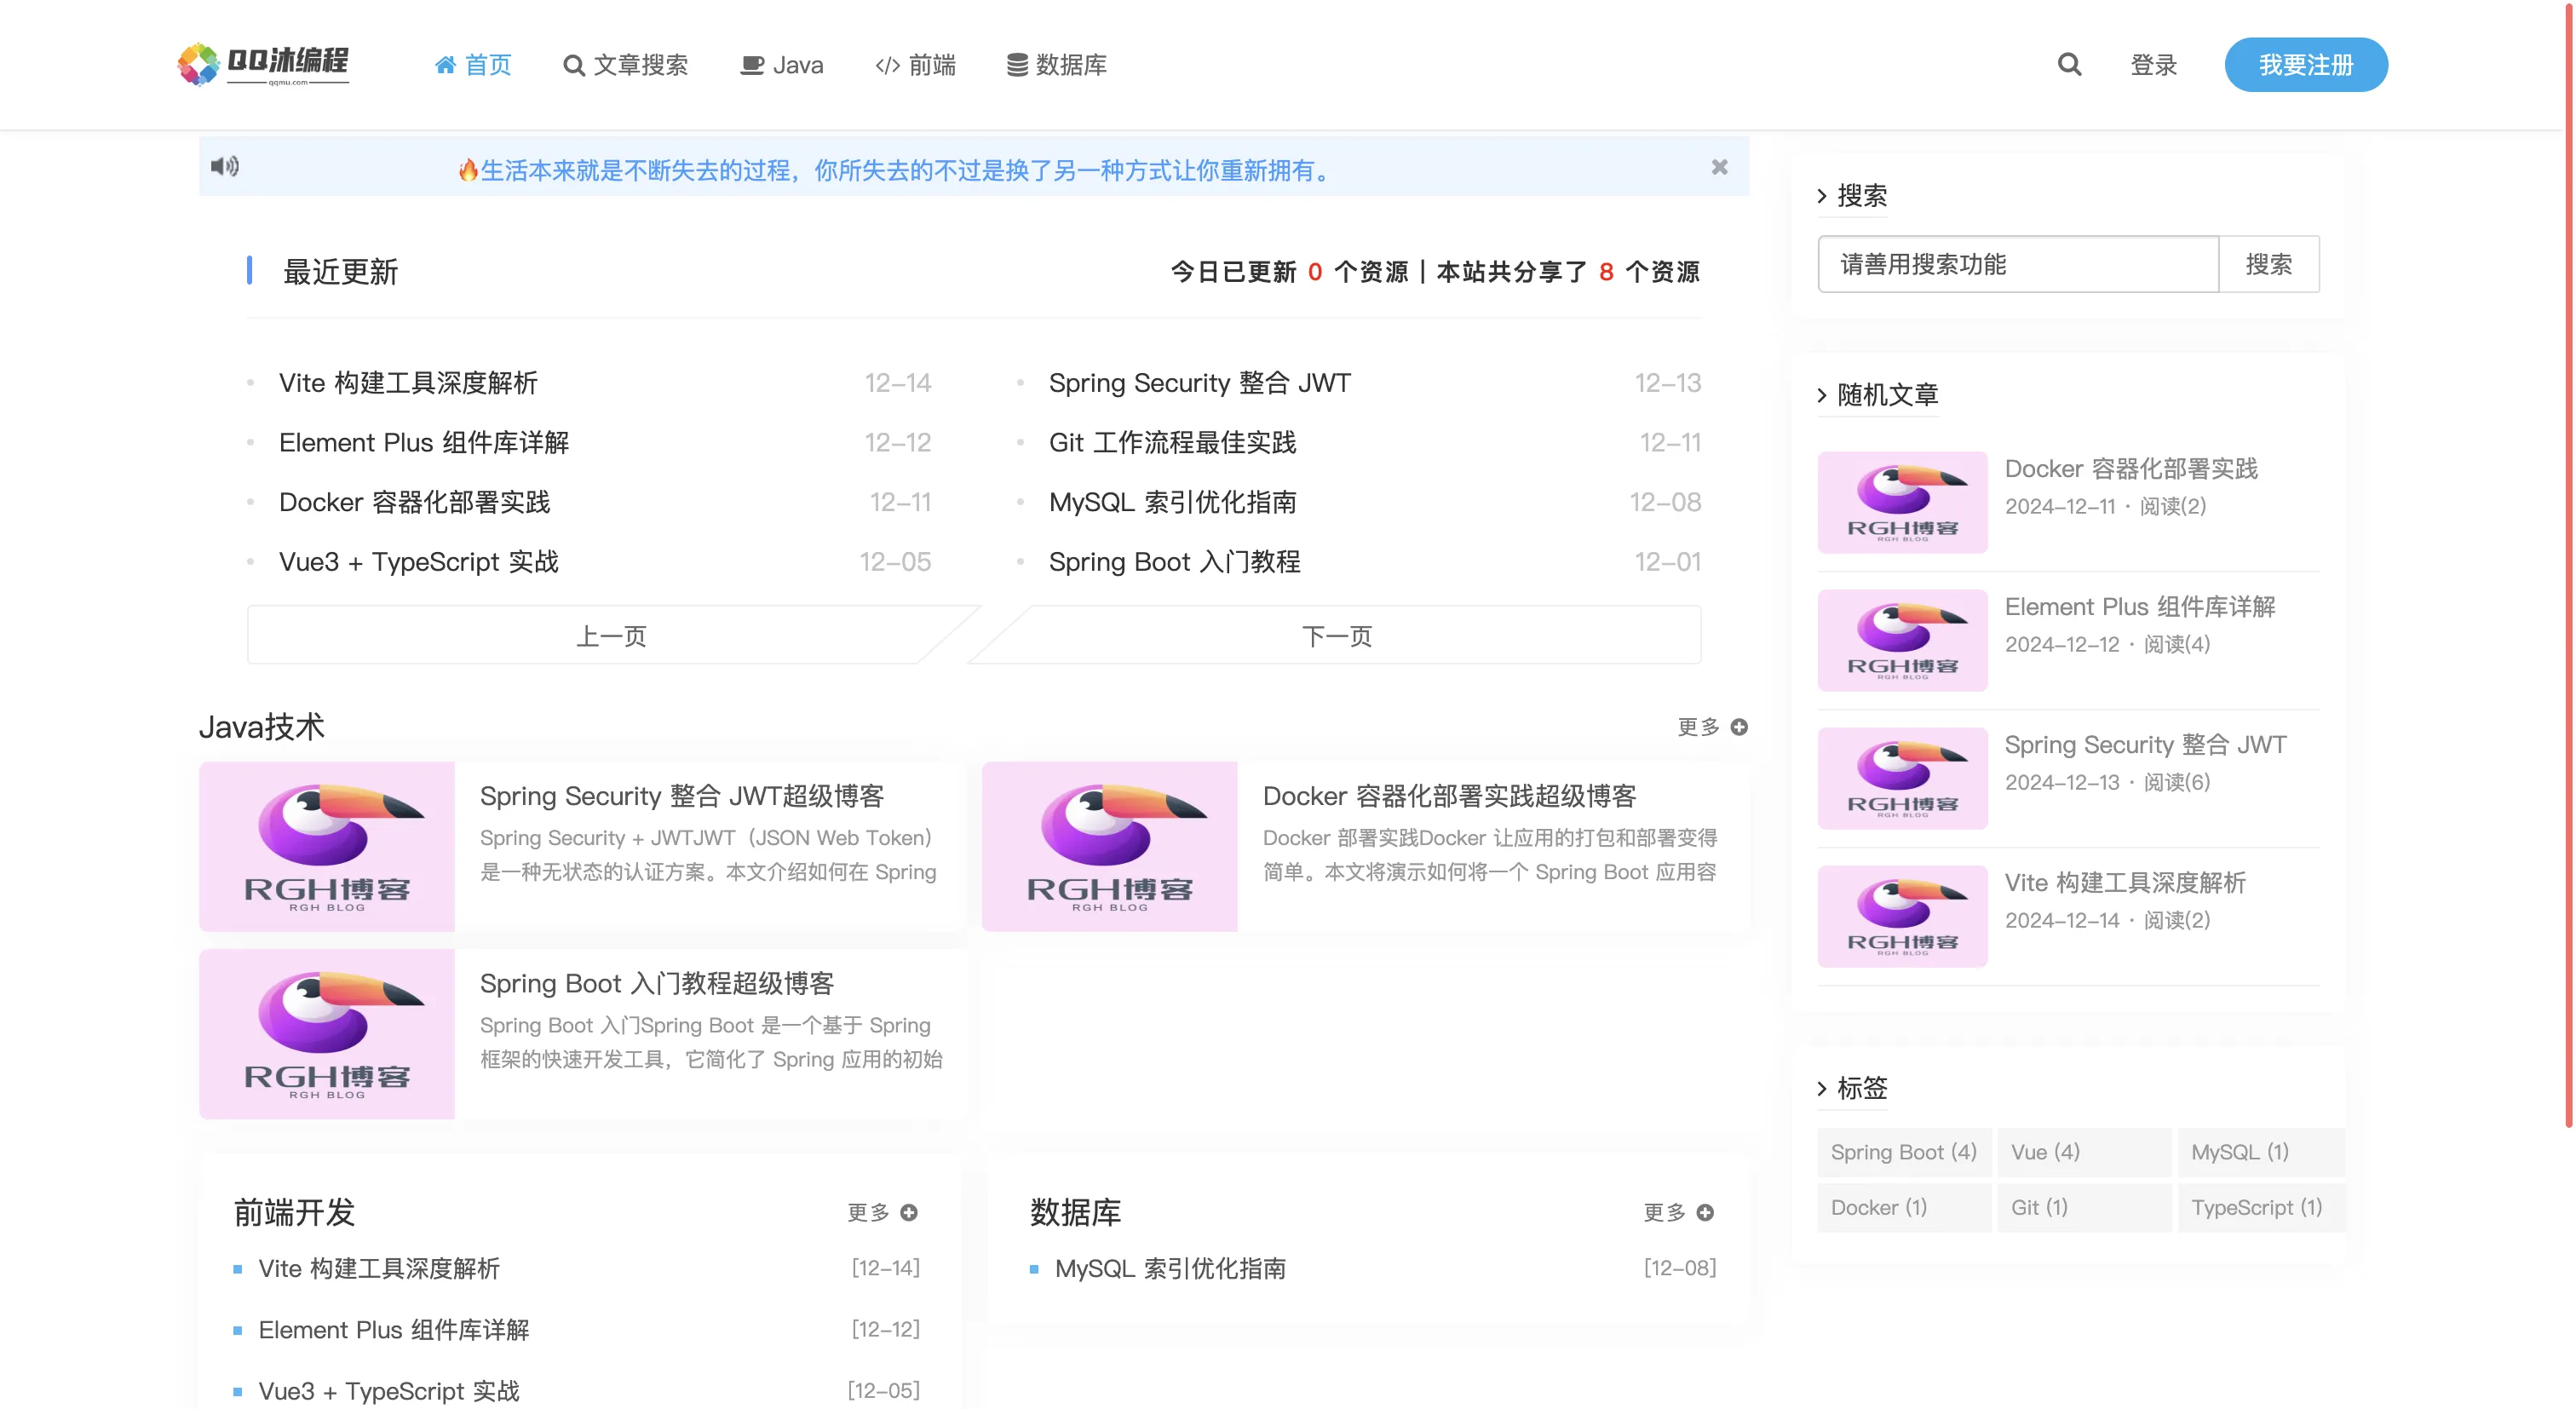Click 更多 text in the 数据库 section
The height and width of the screenshot is (1409, 2576).
pos(1664,1212)
